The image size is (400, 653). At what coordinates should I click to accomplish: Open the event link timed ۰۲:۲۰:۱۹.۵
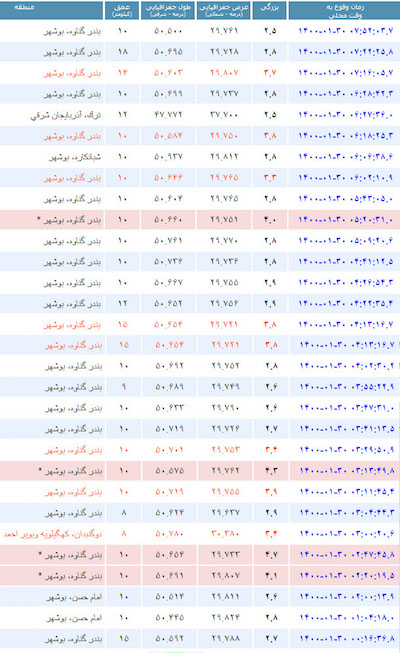(347, 576)
